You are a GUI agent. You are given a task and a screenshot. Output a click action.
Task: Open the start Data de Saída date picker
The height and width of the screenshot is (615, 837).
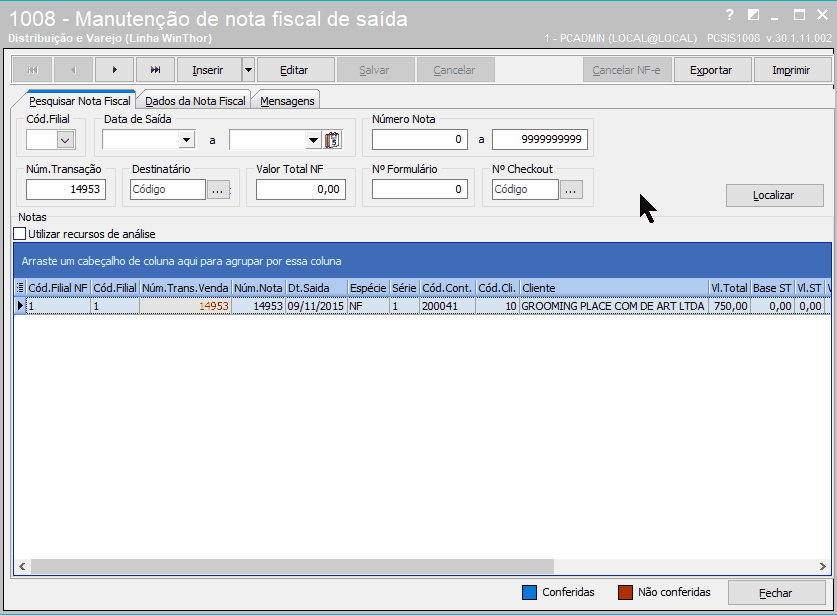tap(186, 140)
